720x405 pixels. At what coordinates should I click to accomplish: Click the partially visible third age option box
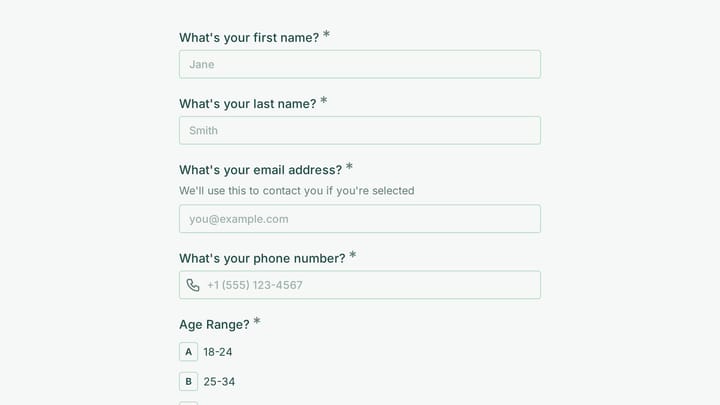coord(188,404)
